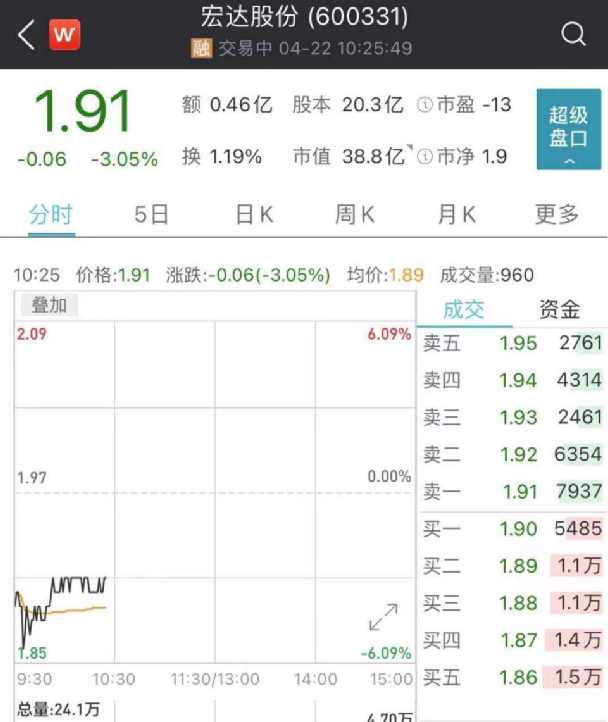Expand the 超级盘口 panel
This screenshot has width=608, height=722.
point(568,130)
